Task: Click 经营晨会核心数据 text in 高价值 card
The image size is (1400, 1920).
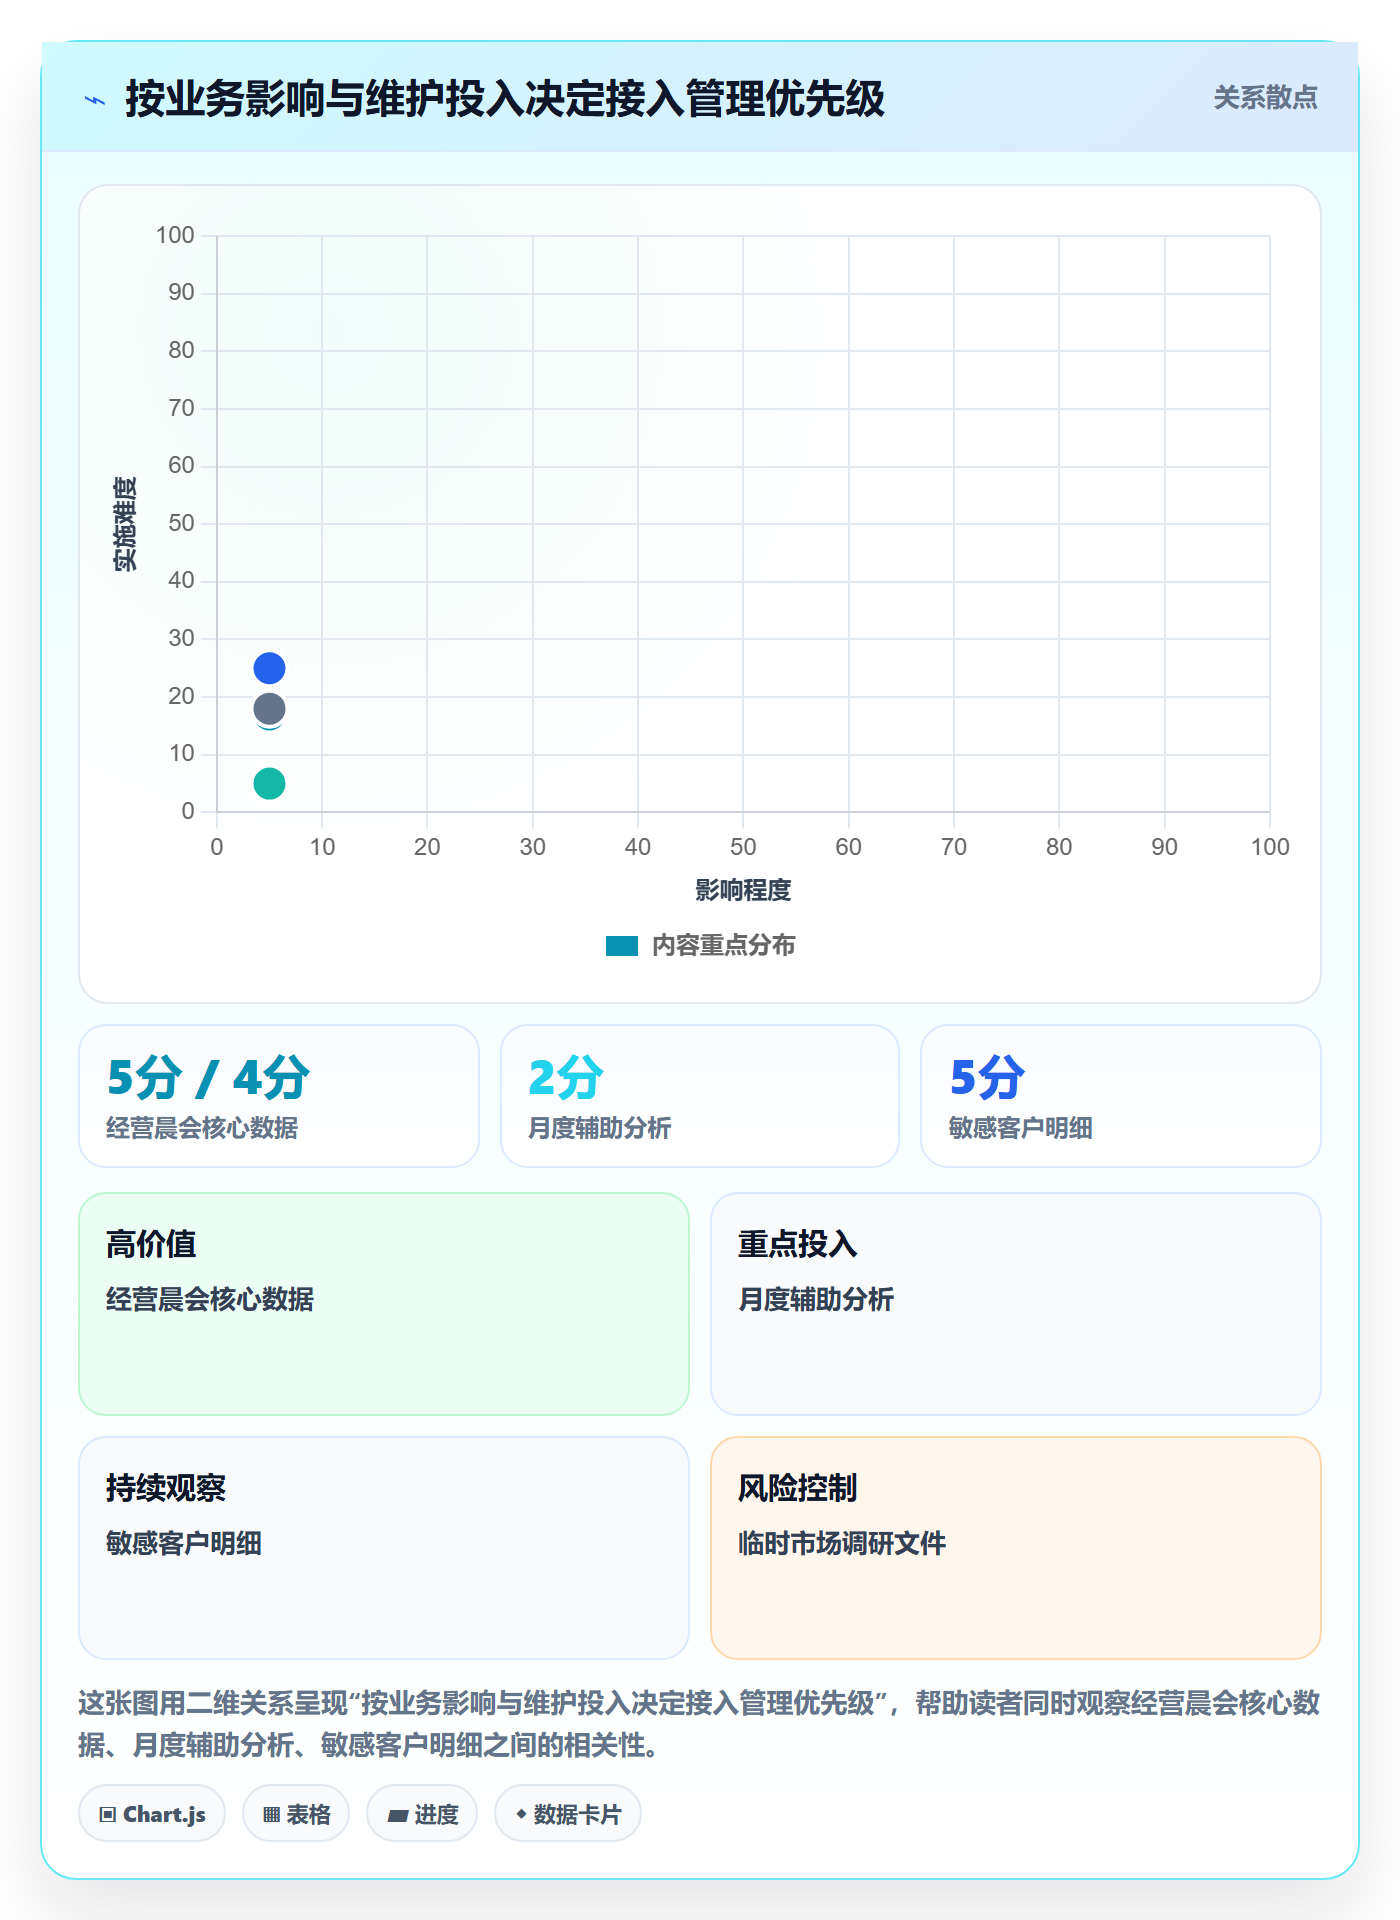Action: pyautogui.click(x=210, y=1299)
